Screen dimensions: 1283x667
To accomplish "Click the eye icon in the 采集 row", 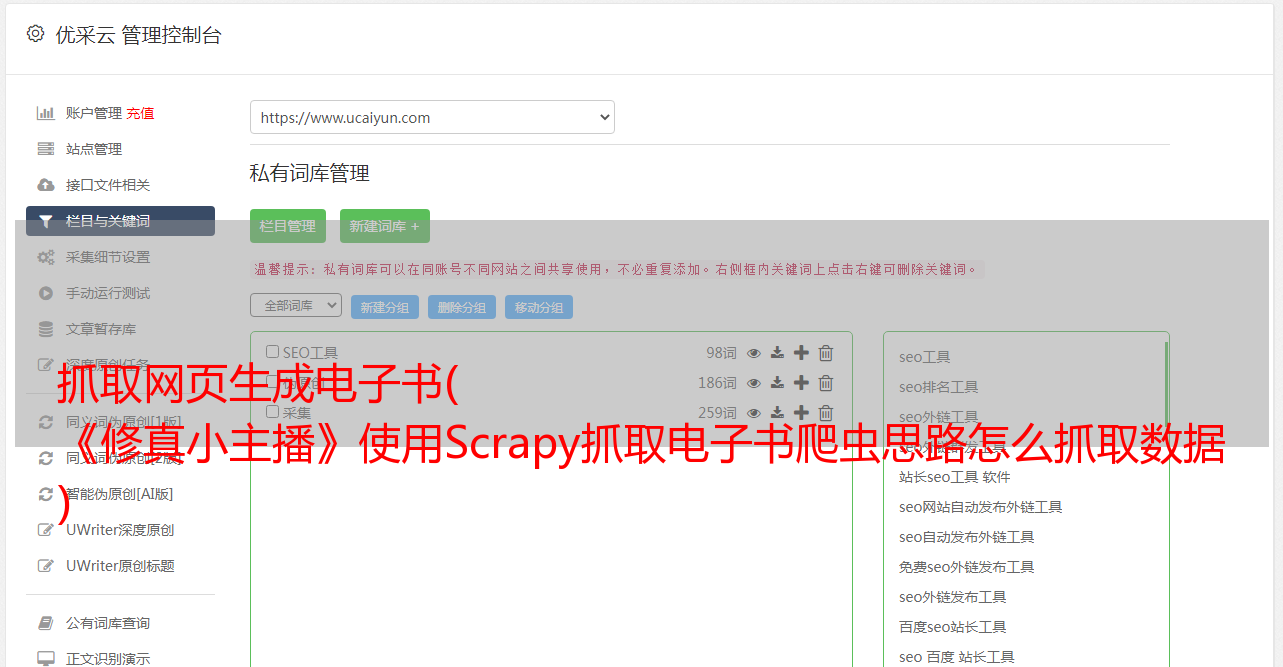I will click(x=754, y=413).
